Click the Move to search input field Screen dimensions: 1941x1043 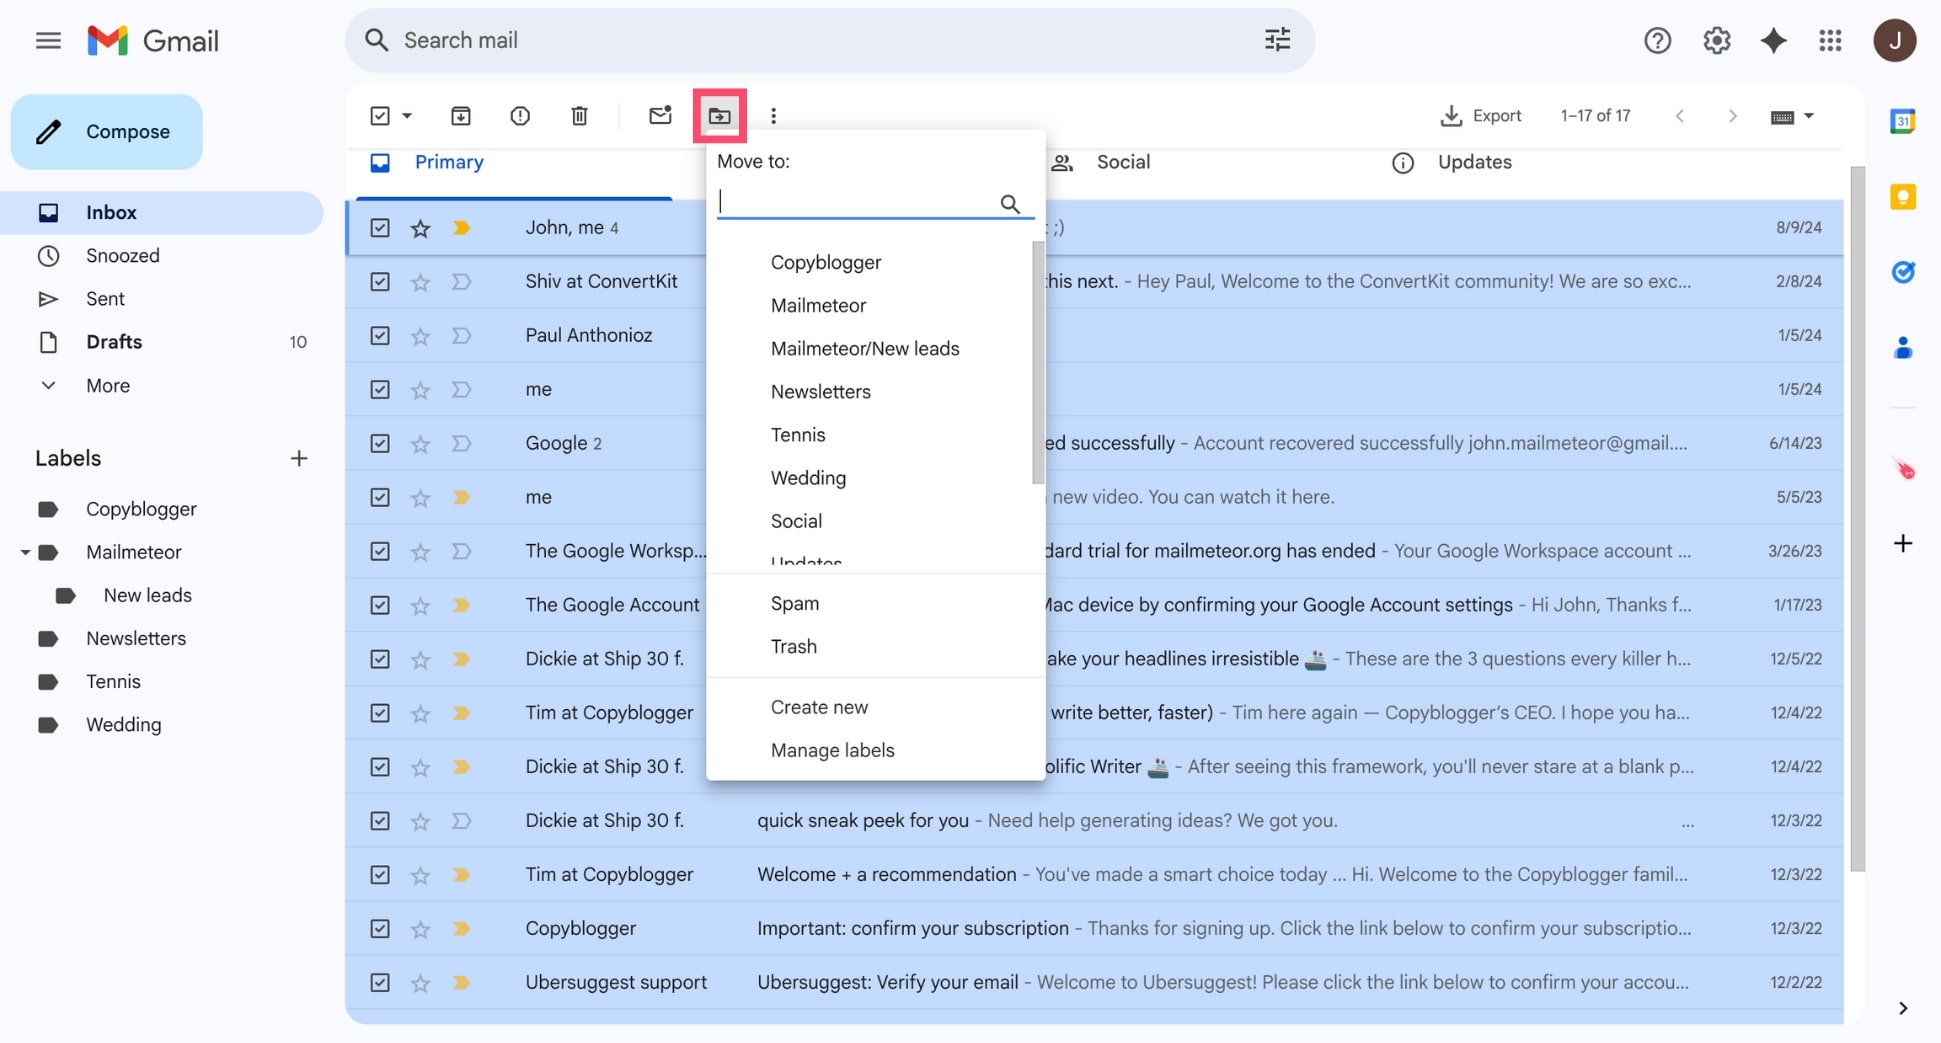point(858,203)
